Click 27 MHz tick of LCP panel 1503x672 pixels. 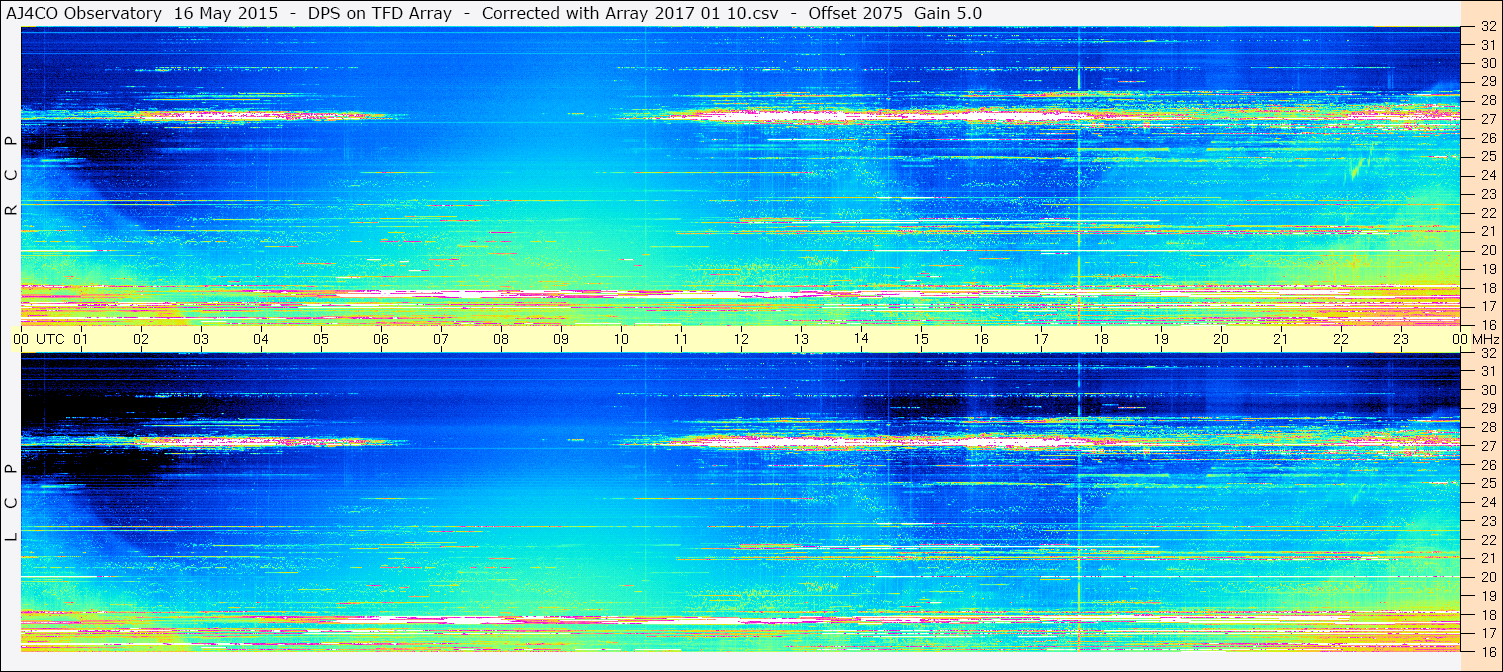click(x=1488, y=446)
